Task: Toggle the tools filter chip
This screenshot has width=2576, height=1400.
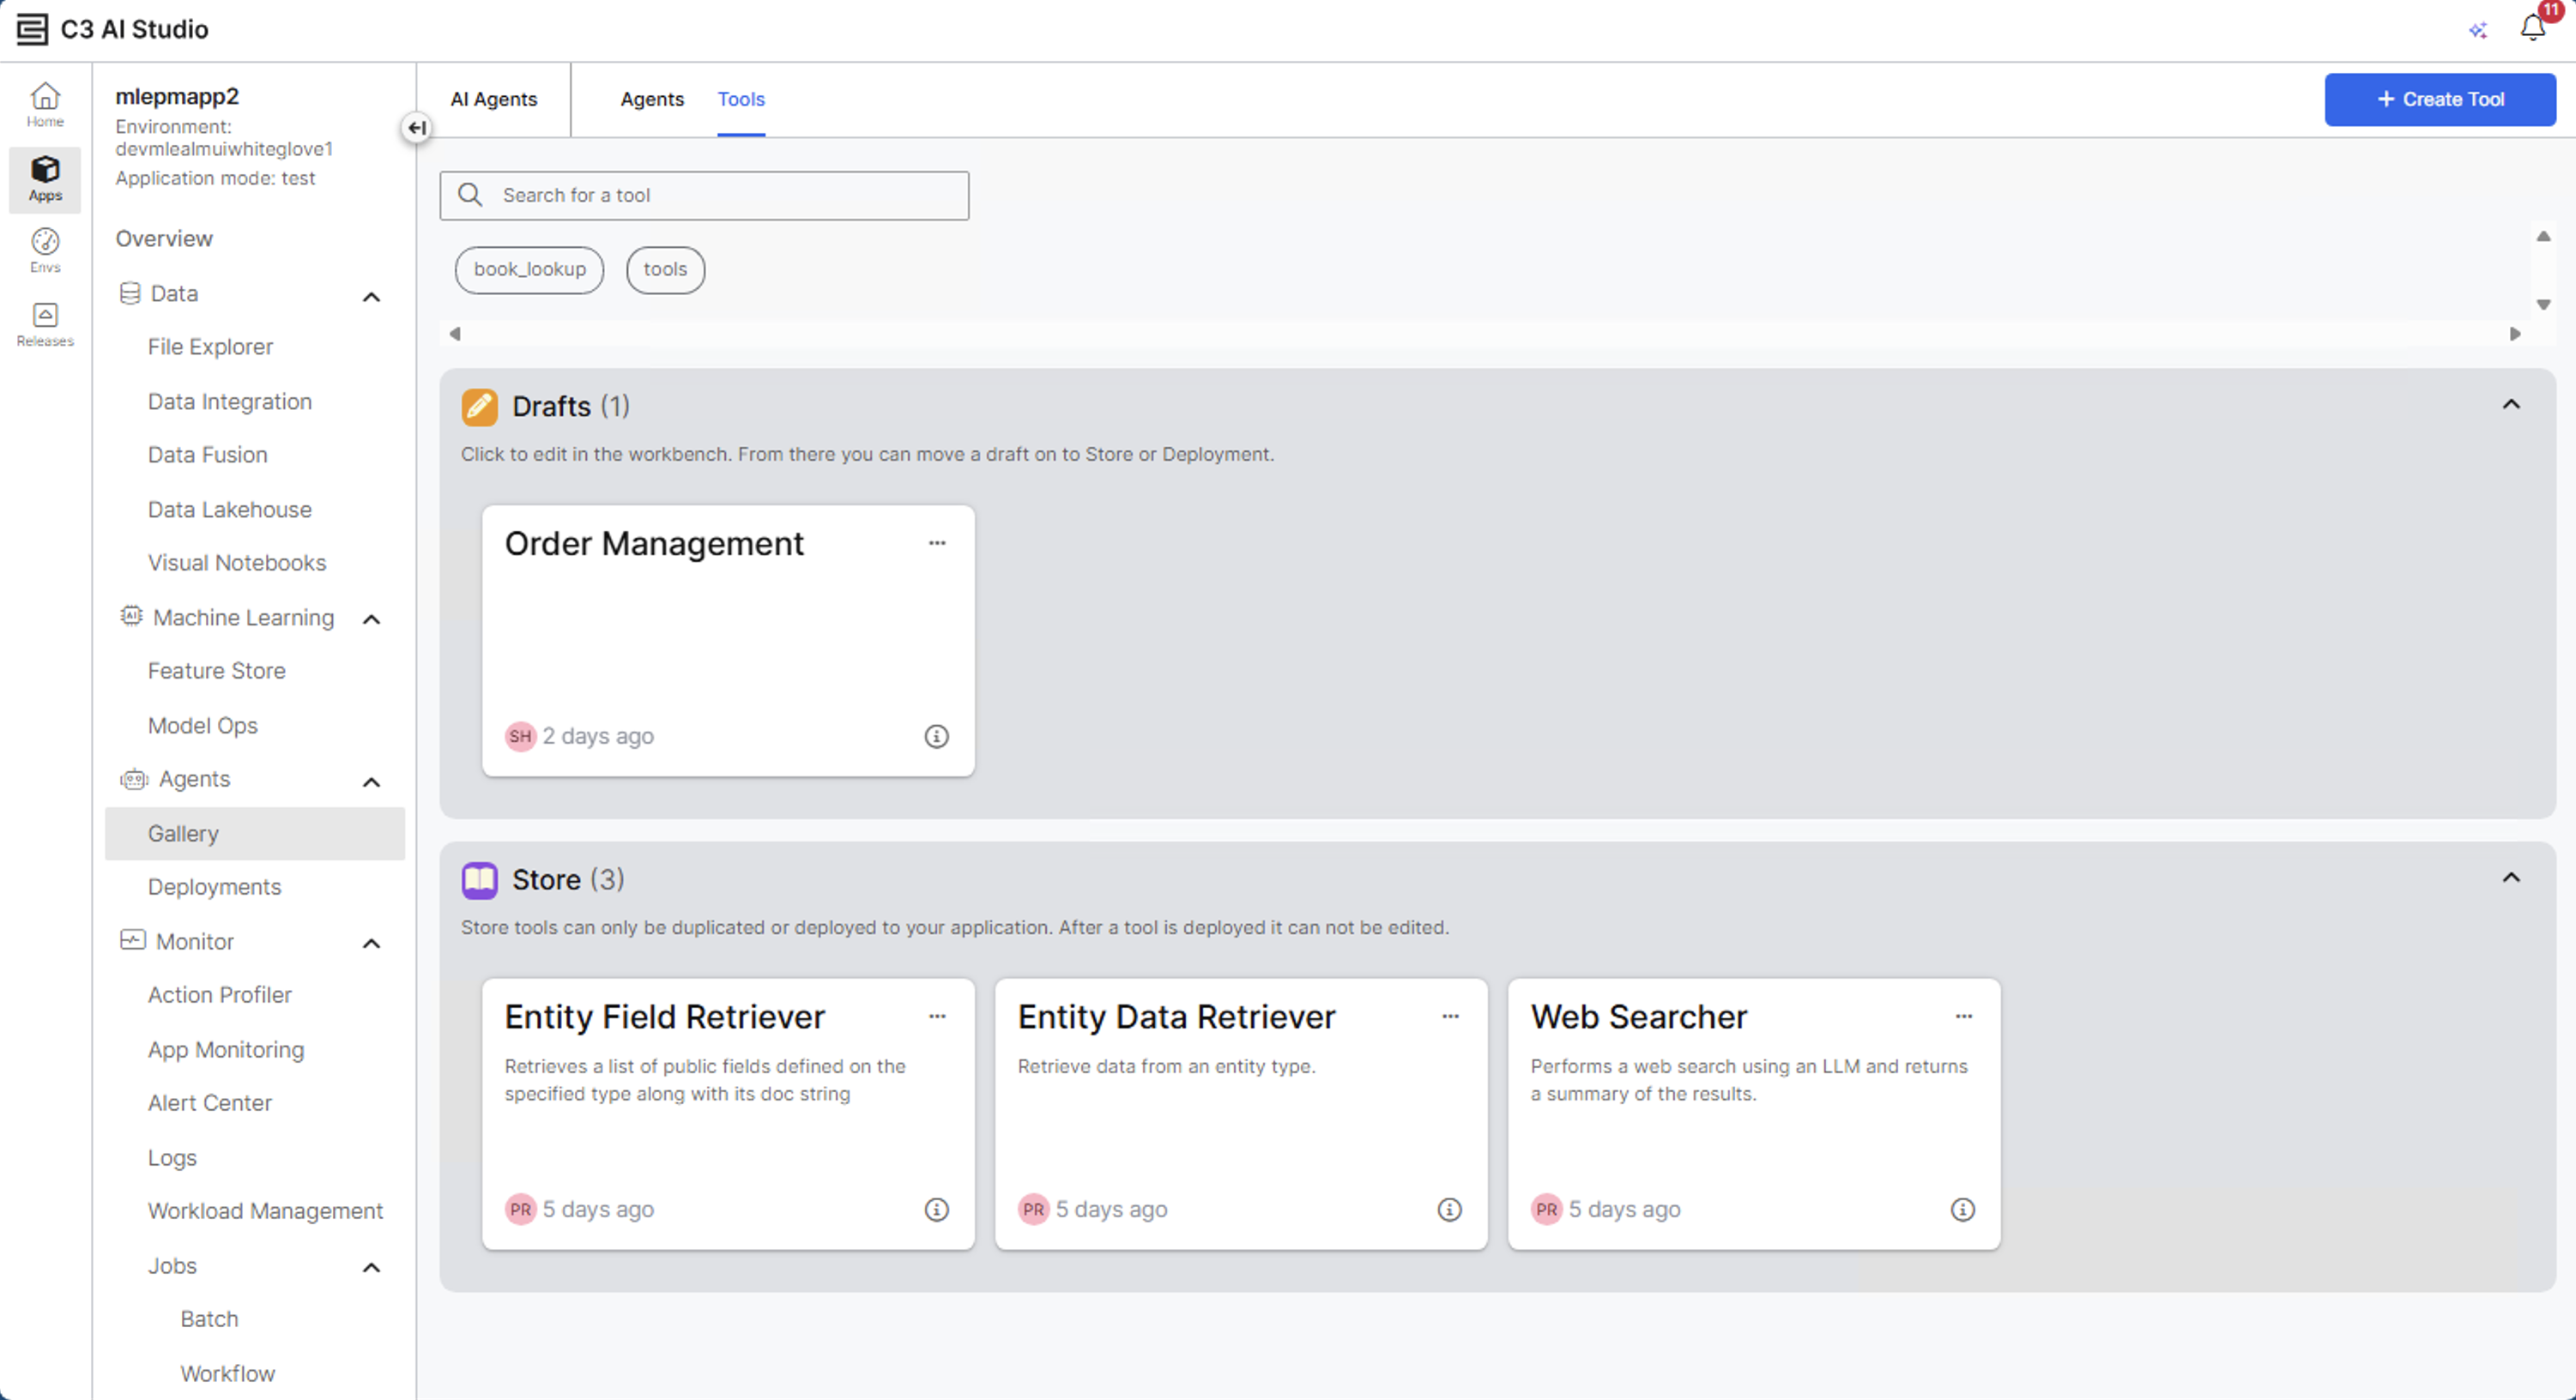Action: coord(665,269)
